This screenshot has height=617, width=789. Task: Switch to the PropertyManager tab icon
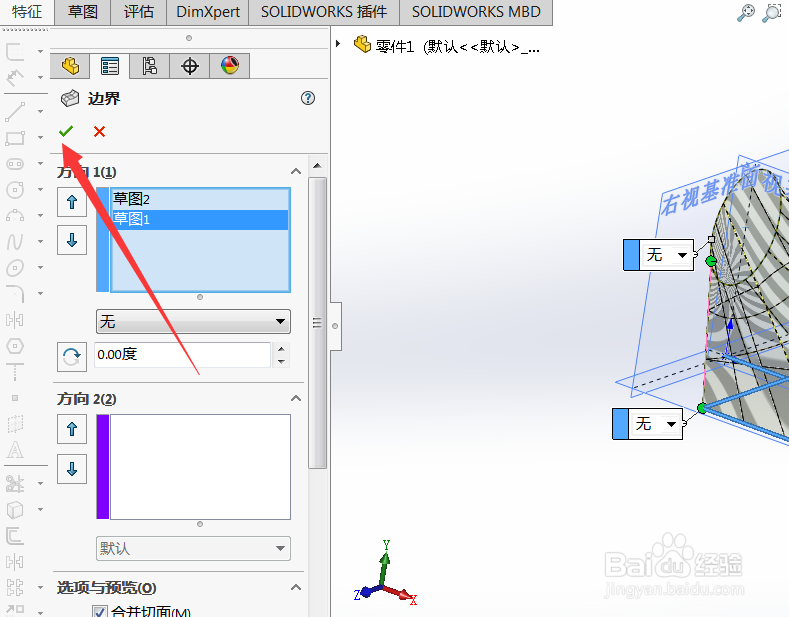(110, 66)
